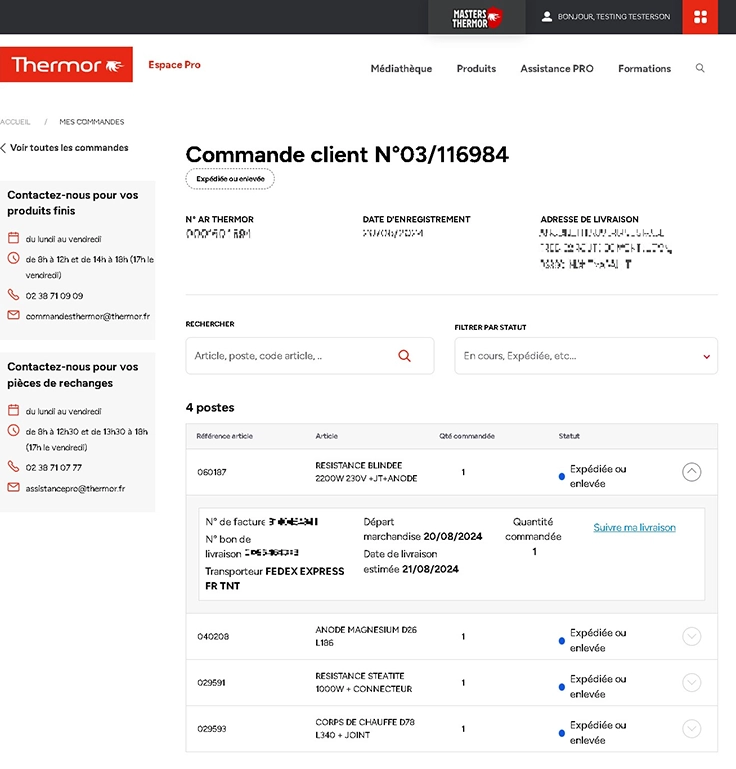Expand the 029591 Resistance Steatite row
The image size is (736, 769).
[691, 682]
